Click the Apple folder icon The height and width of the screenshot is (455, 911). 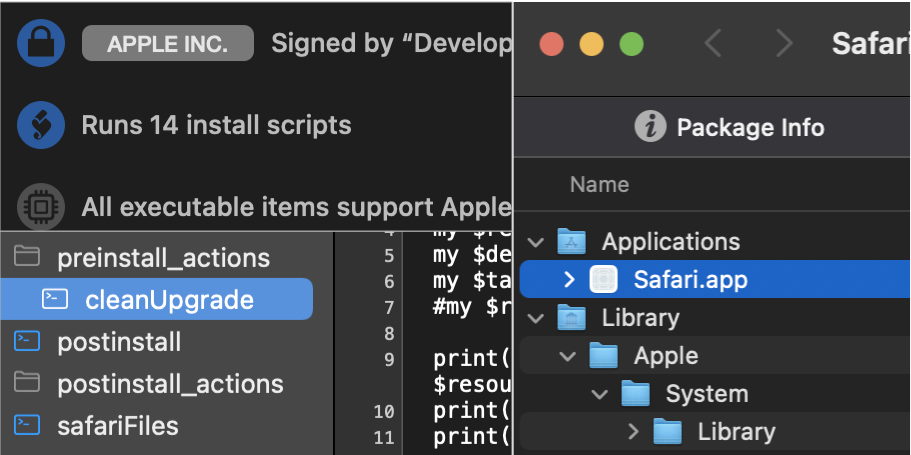(603, 355)
